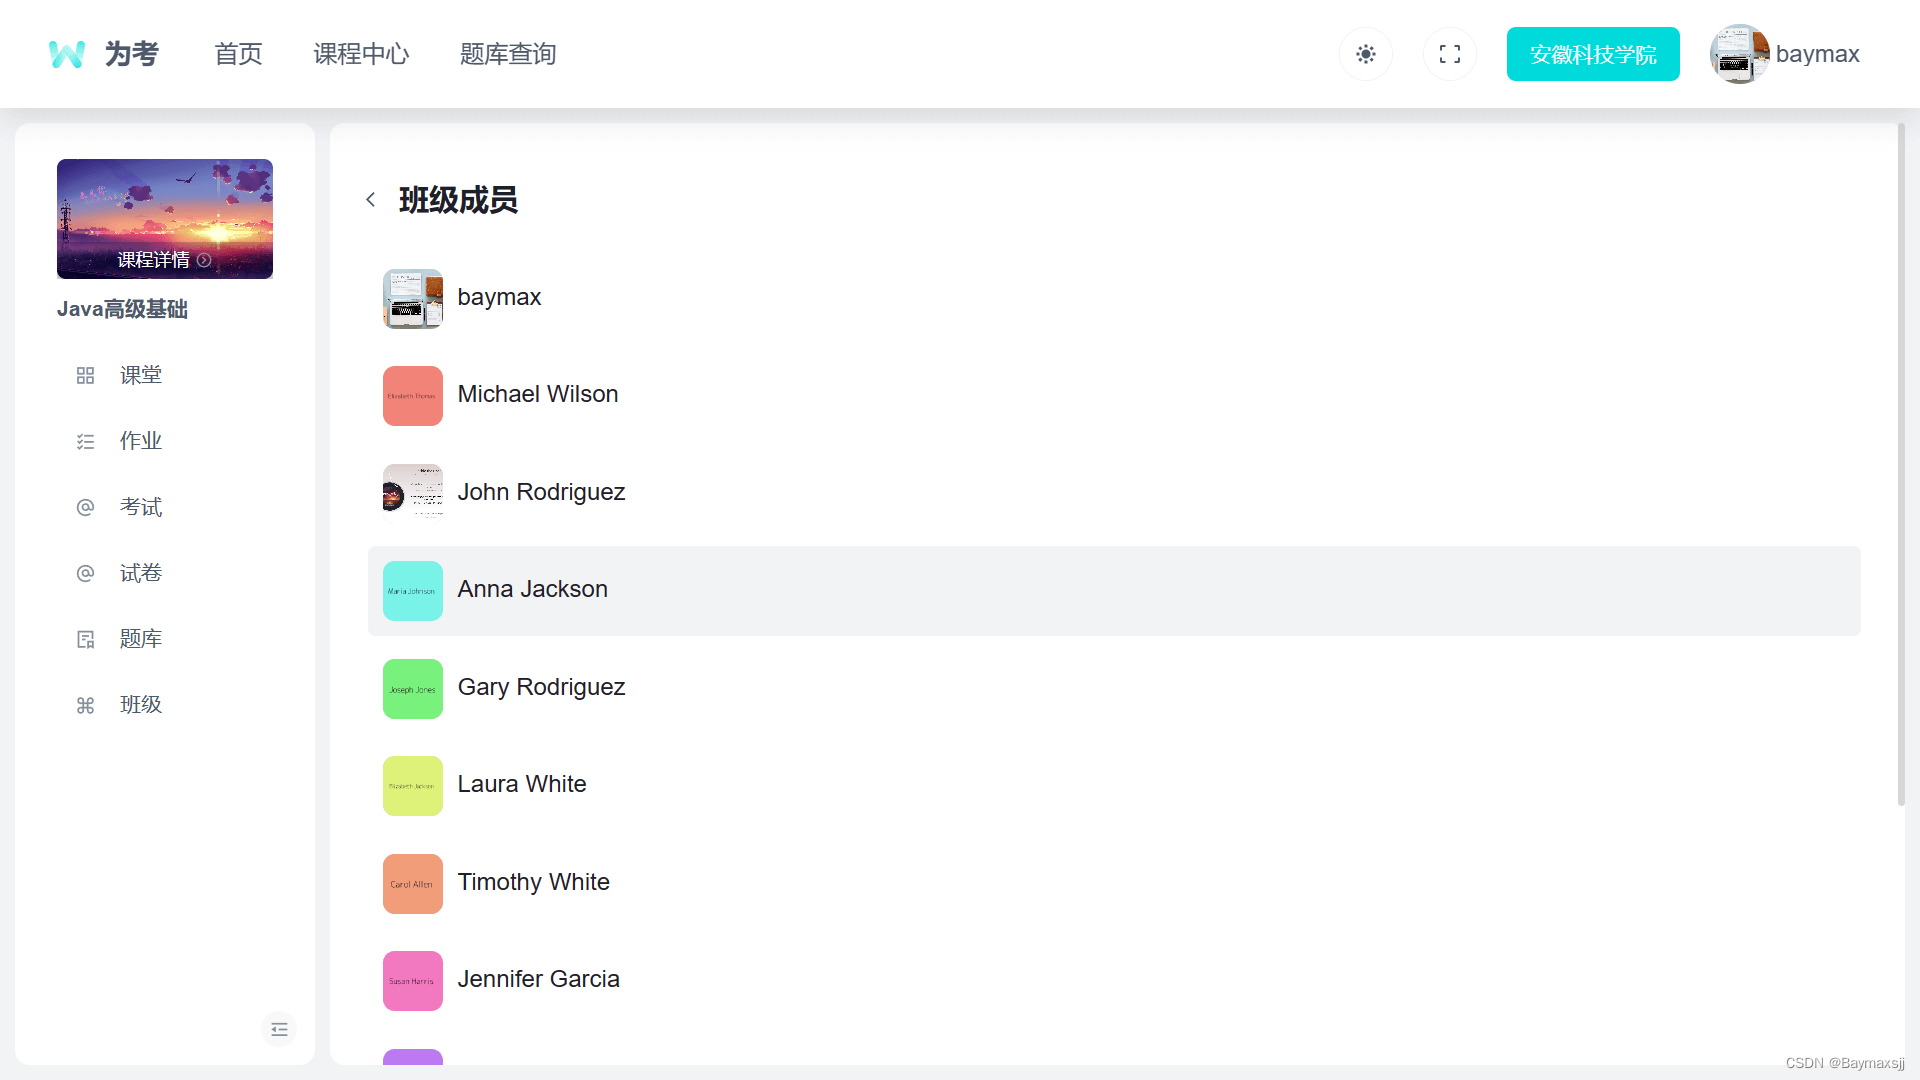Navigate home via the 首页 link
The width and height of the screenshot is (1920, 1080).
click(x=237, y=54)
